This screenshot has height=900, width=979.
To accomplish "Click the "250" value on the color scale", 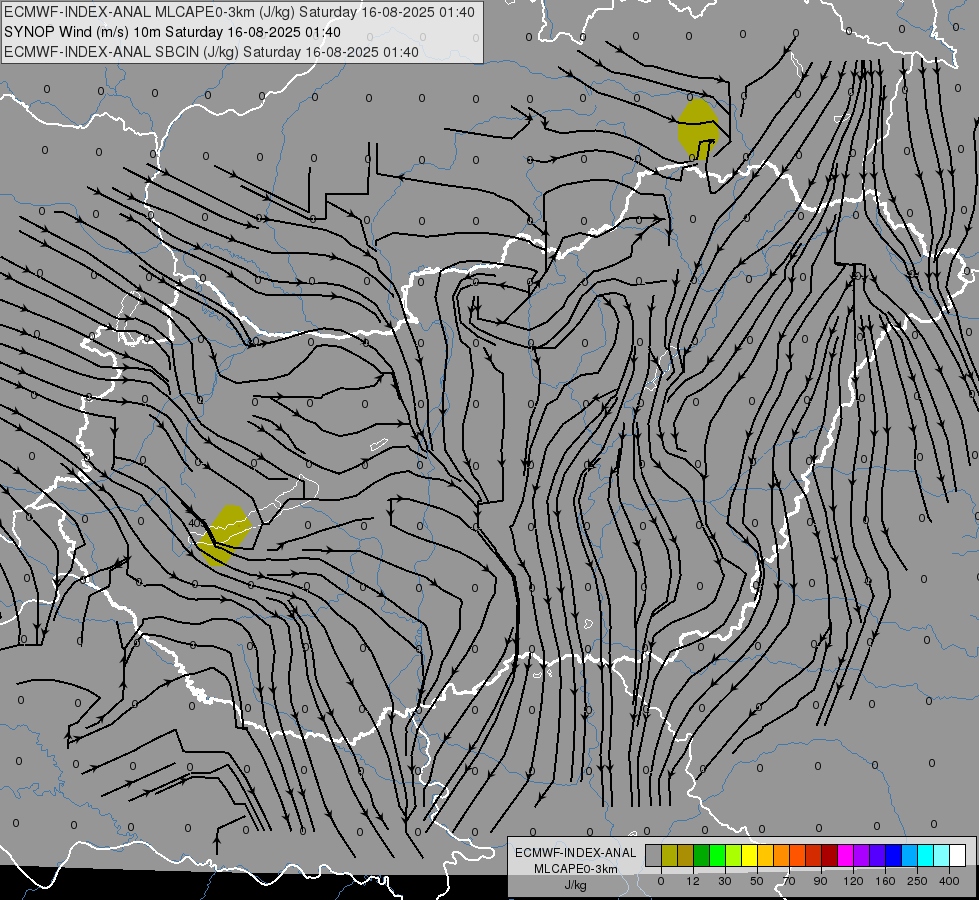I will 917,881.
